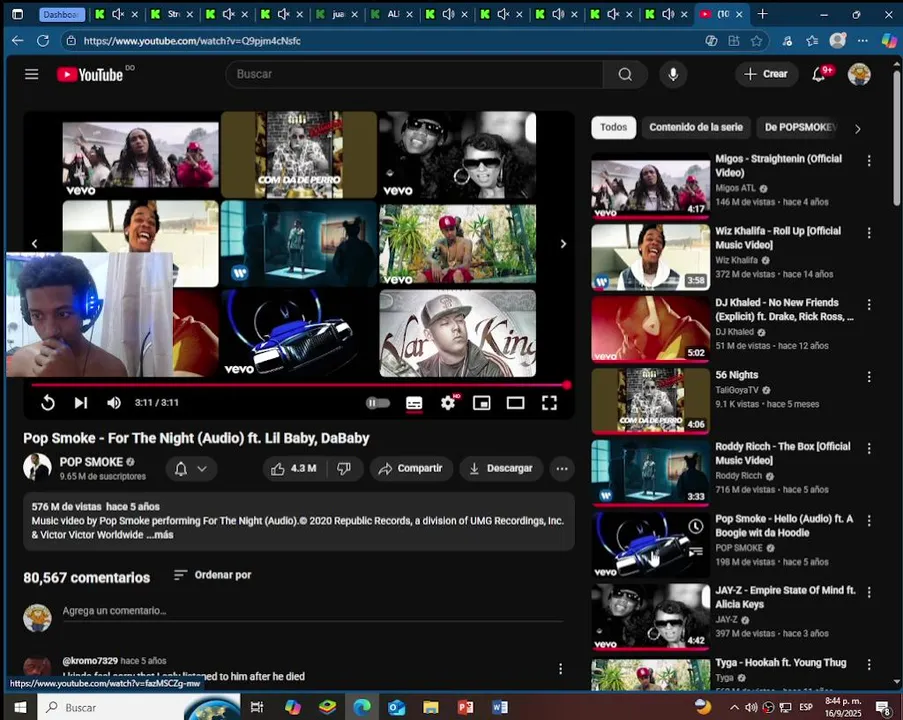Open YouTube notifications bell
This screenshot has height=720, width=903.
click(819, 74)
